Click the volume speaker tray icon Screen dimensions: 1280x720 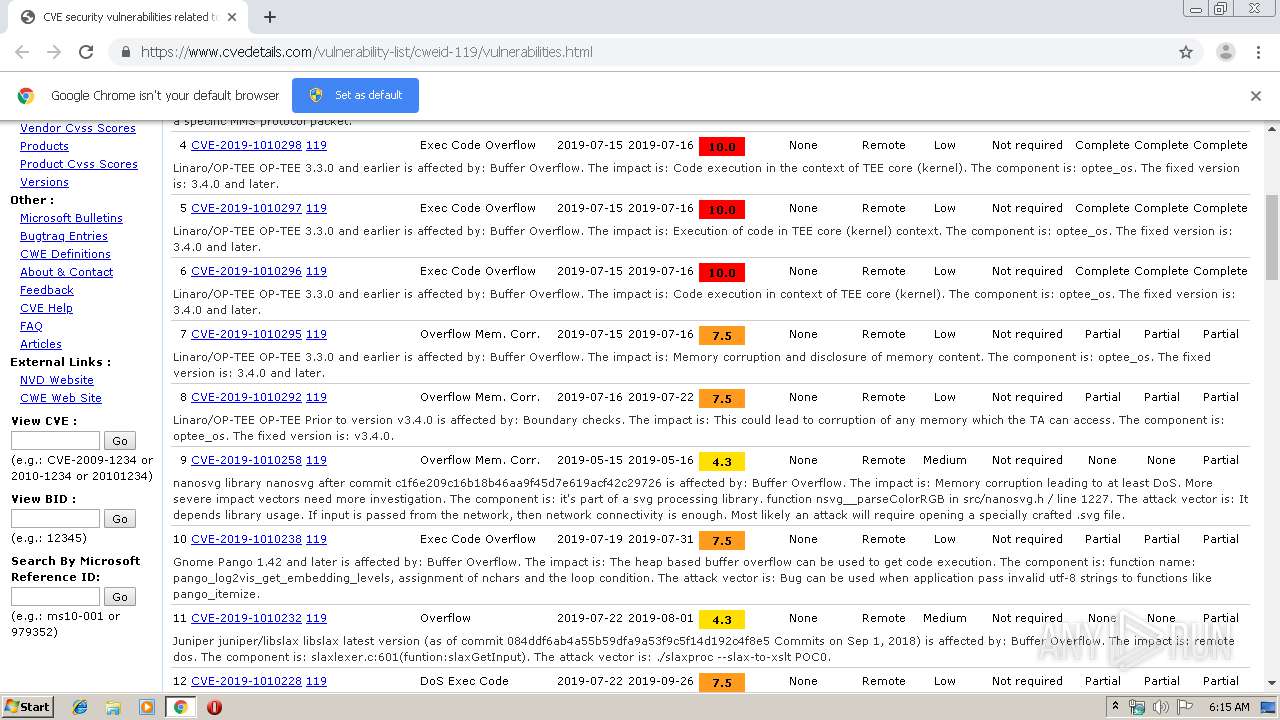click(1160, 707)
